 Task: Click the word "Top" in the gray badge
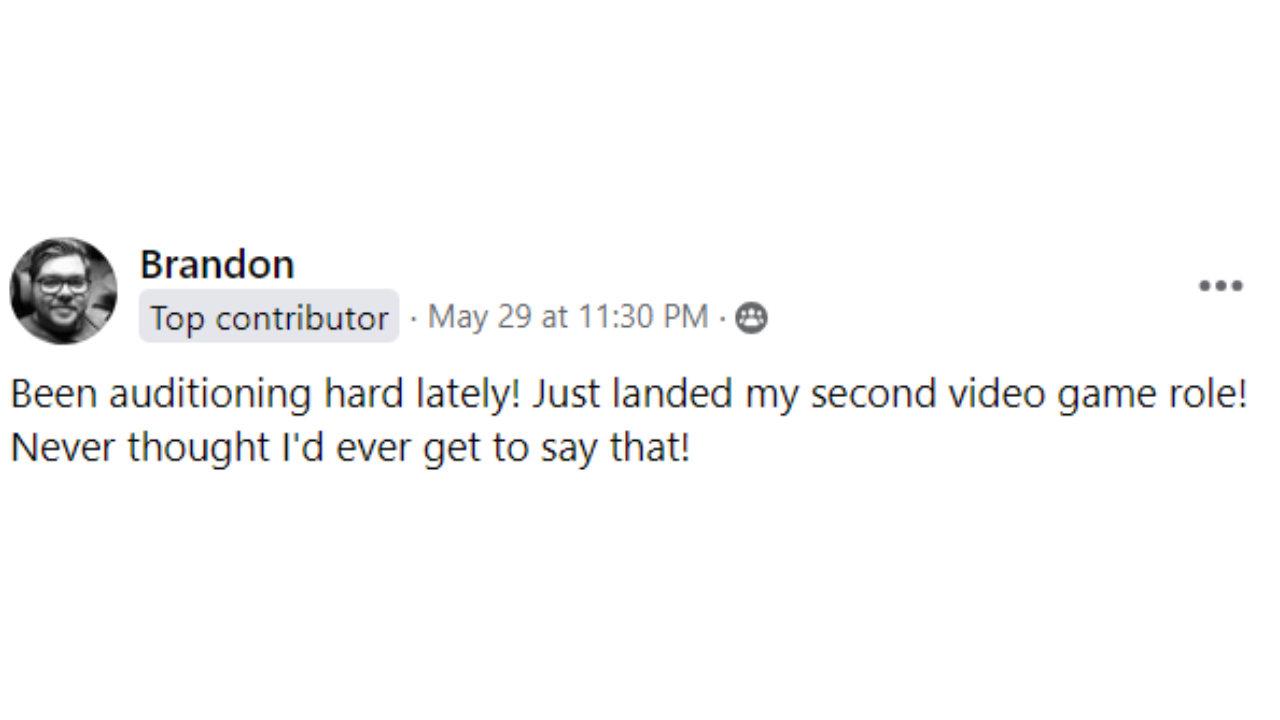click(179, 319)
